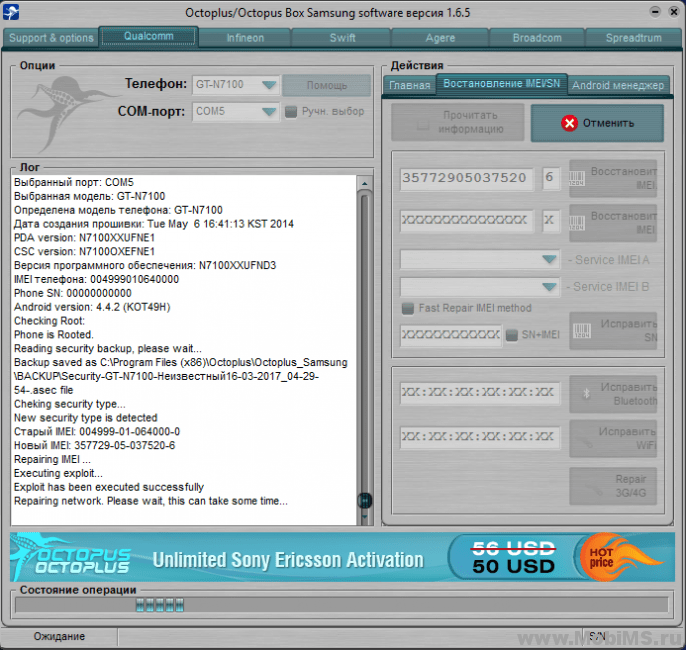Click the Octopus Octoplus banner logo
This screenshot has height=650, width=686.
(x=72, y=557)
